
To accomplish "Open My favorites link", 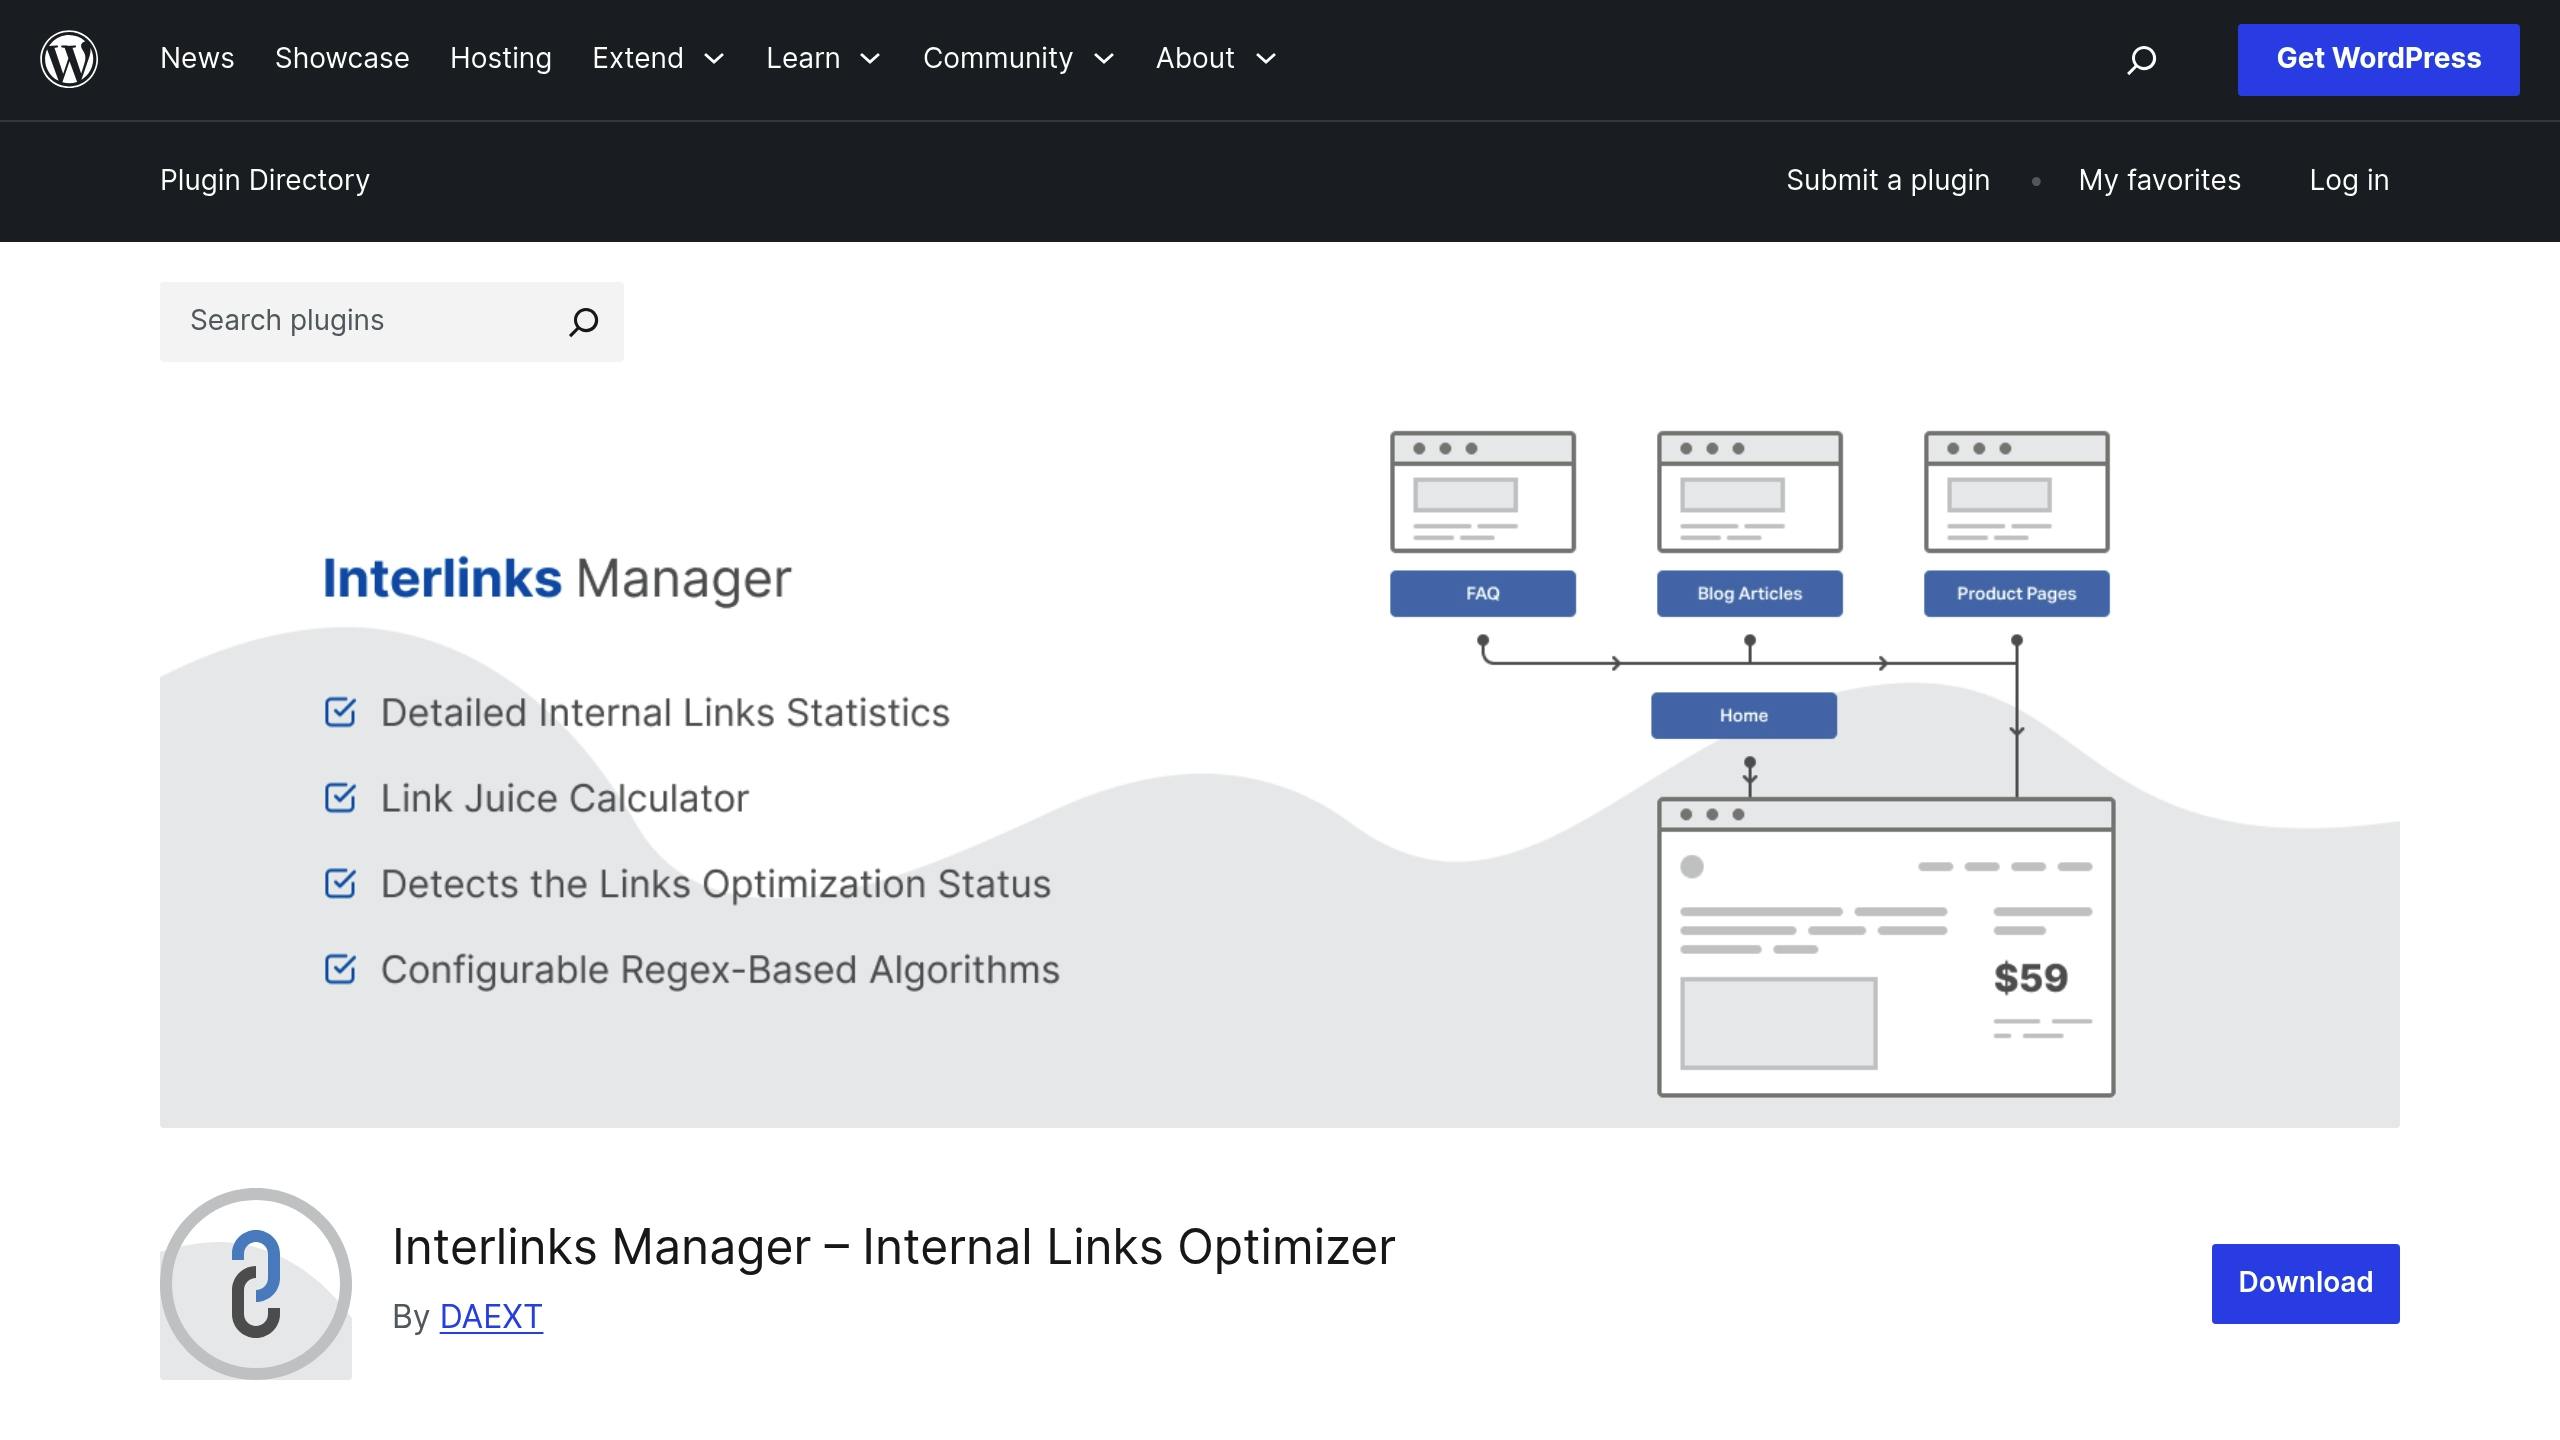I will (x=2159, y=180).
